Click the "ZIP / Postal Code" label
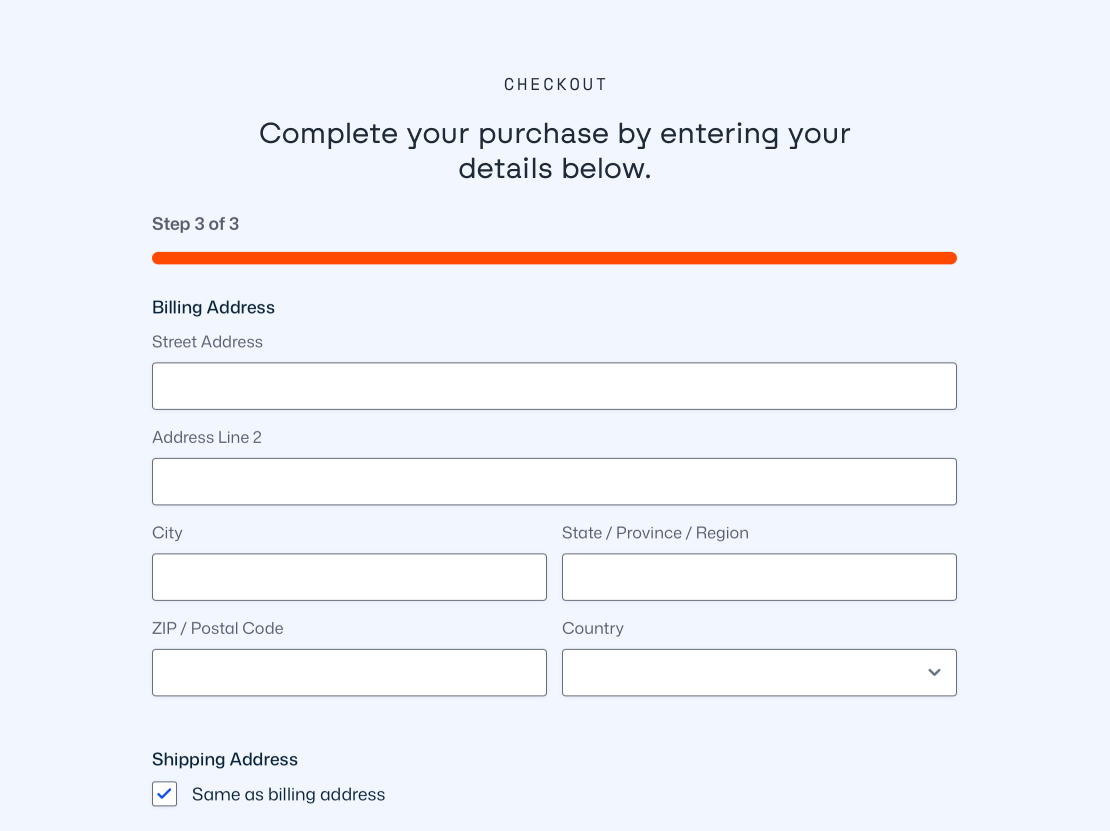This screenshot has height=831, width=1110. click(217, 628)
